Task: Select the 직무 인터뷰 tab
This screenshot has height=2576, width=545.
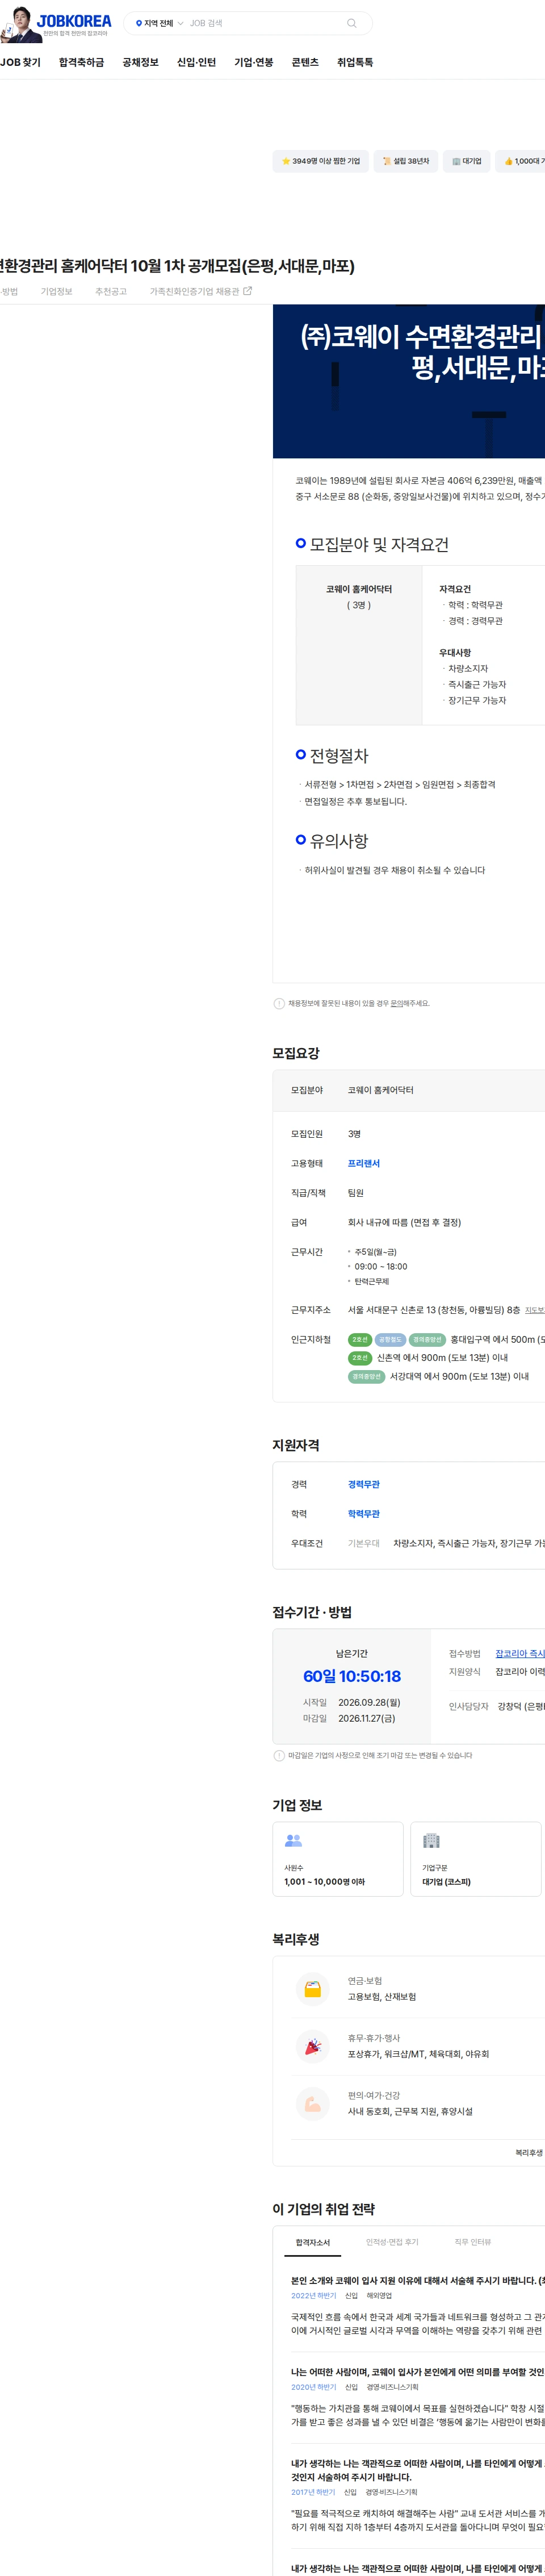Action: click(473, 2243)
